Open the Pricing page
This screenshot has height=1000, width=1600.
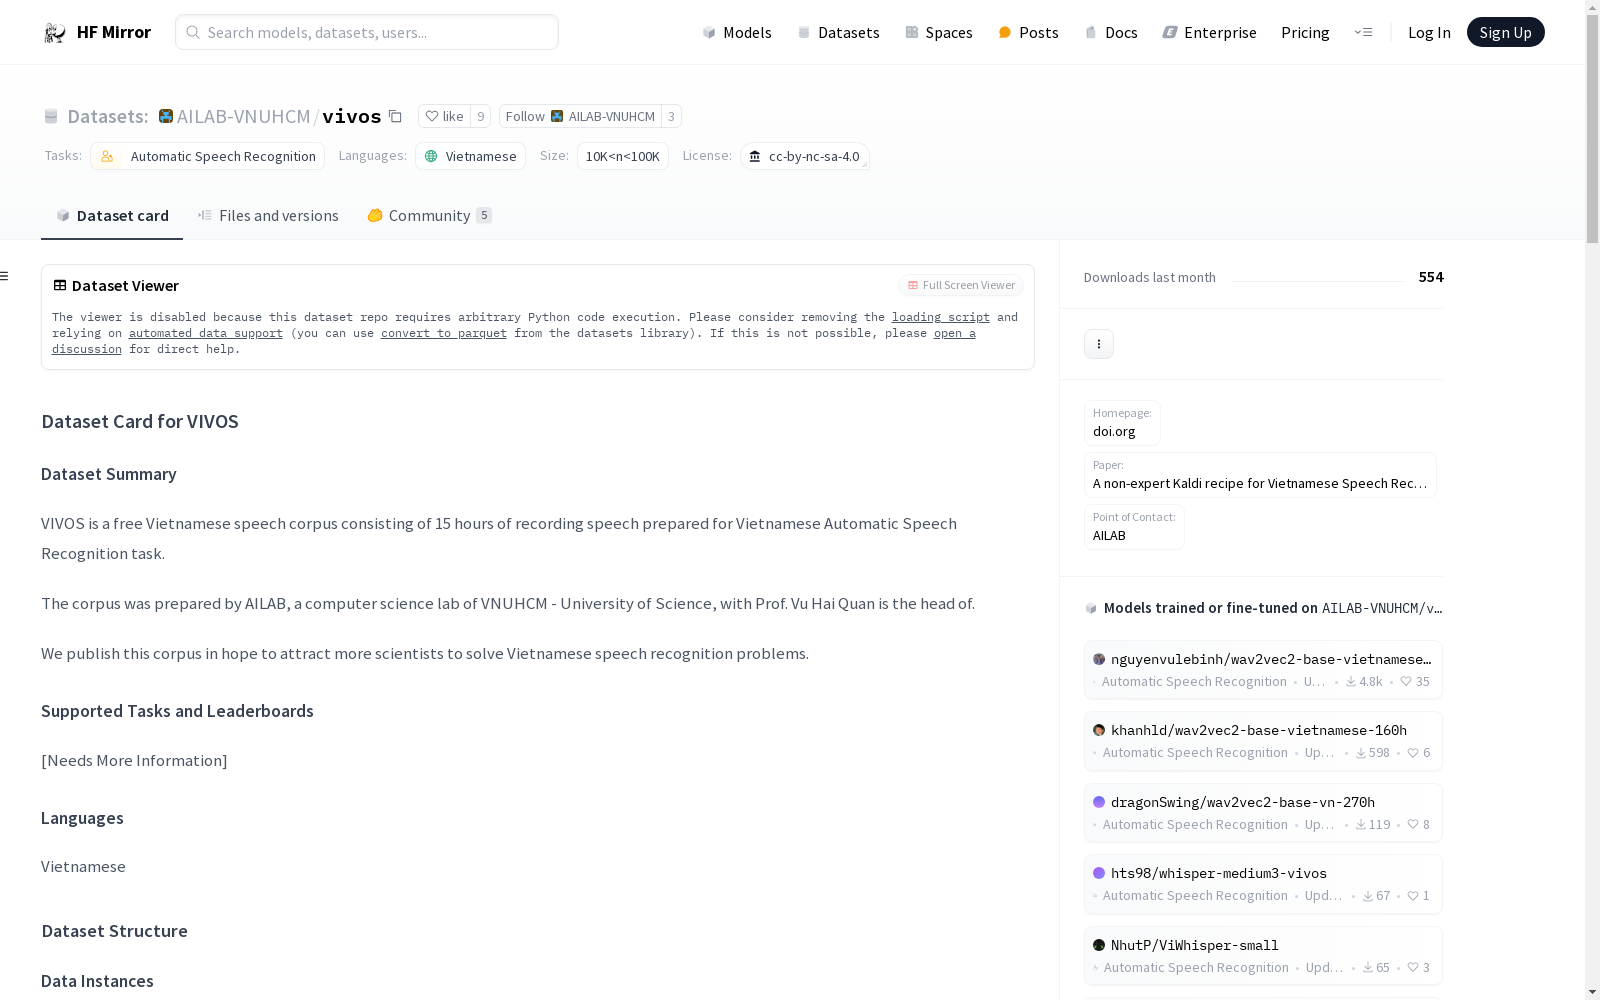1305,32
